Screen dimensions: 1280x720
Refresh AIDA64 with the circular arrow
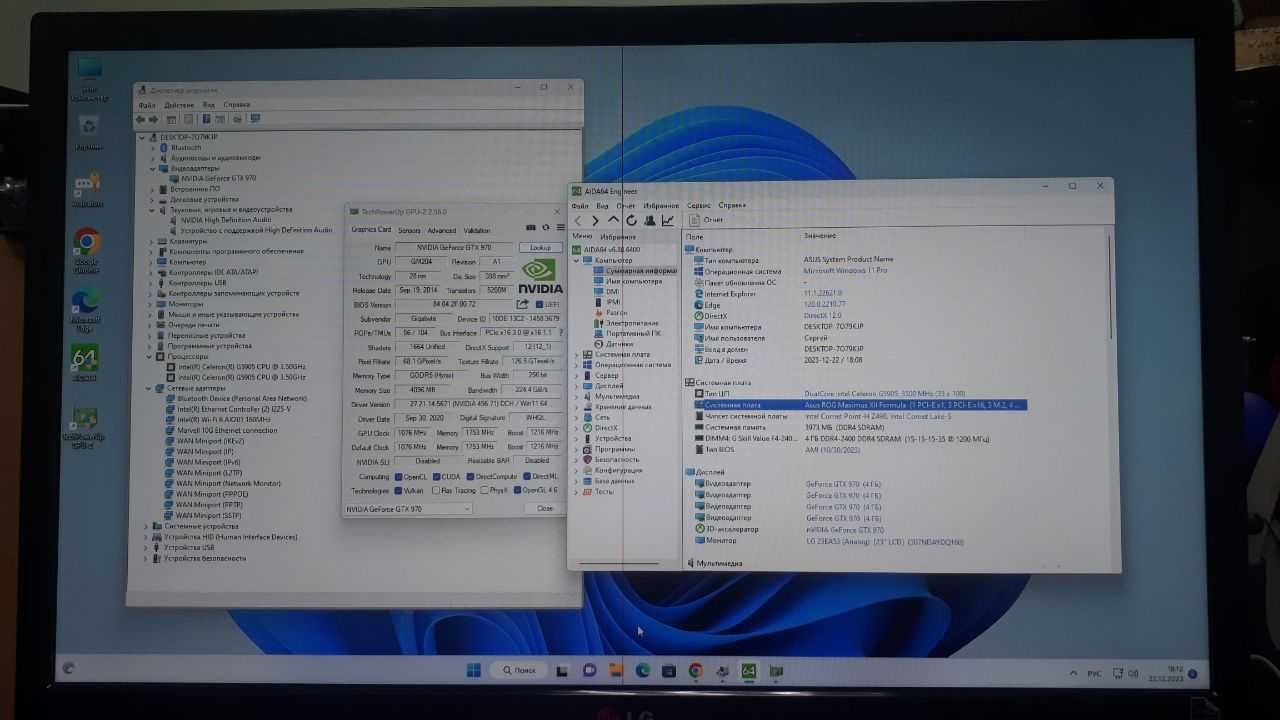[x=632, y=220]
